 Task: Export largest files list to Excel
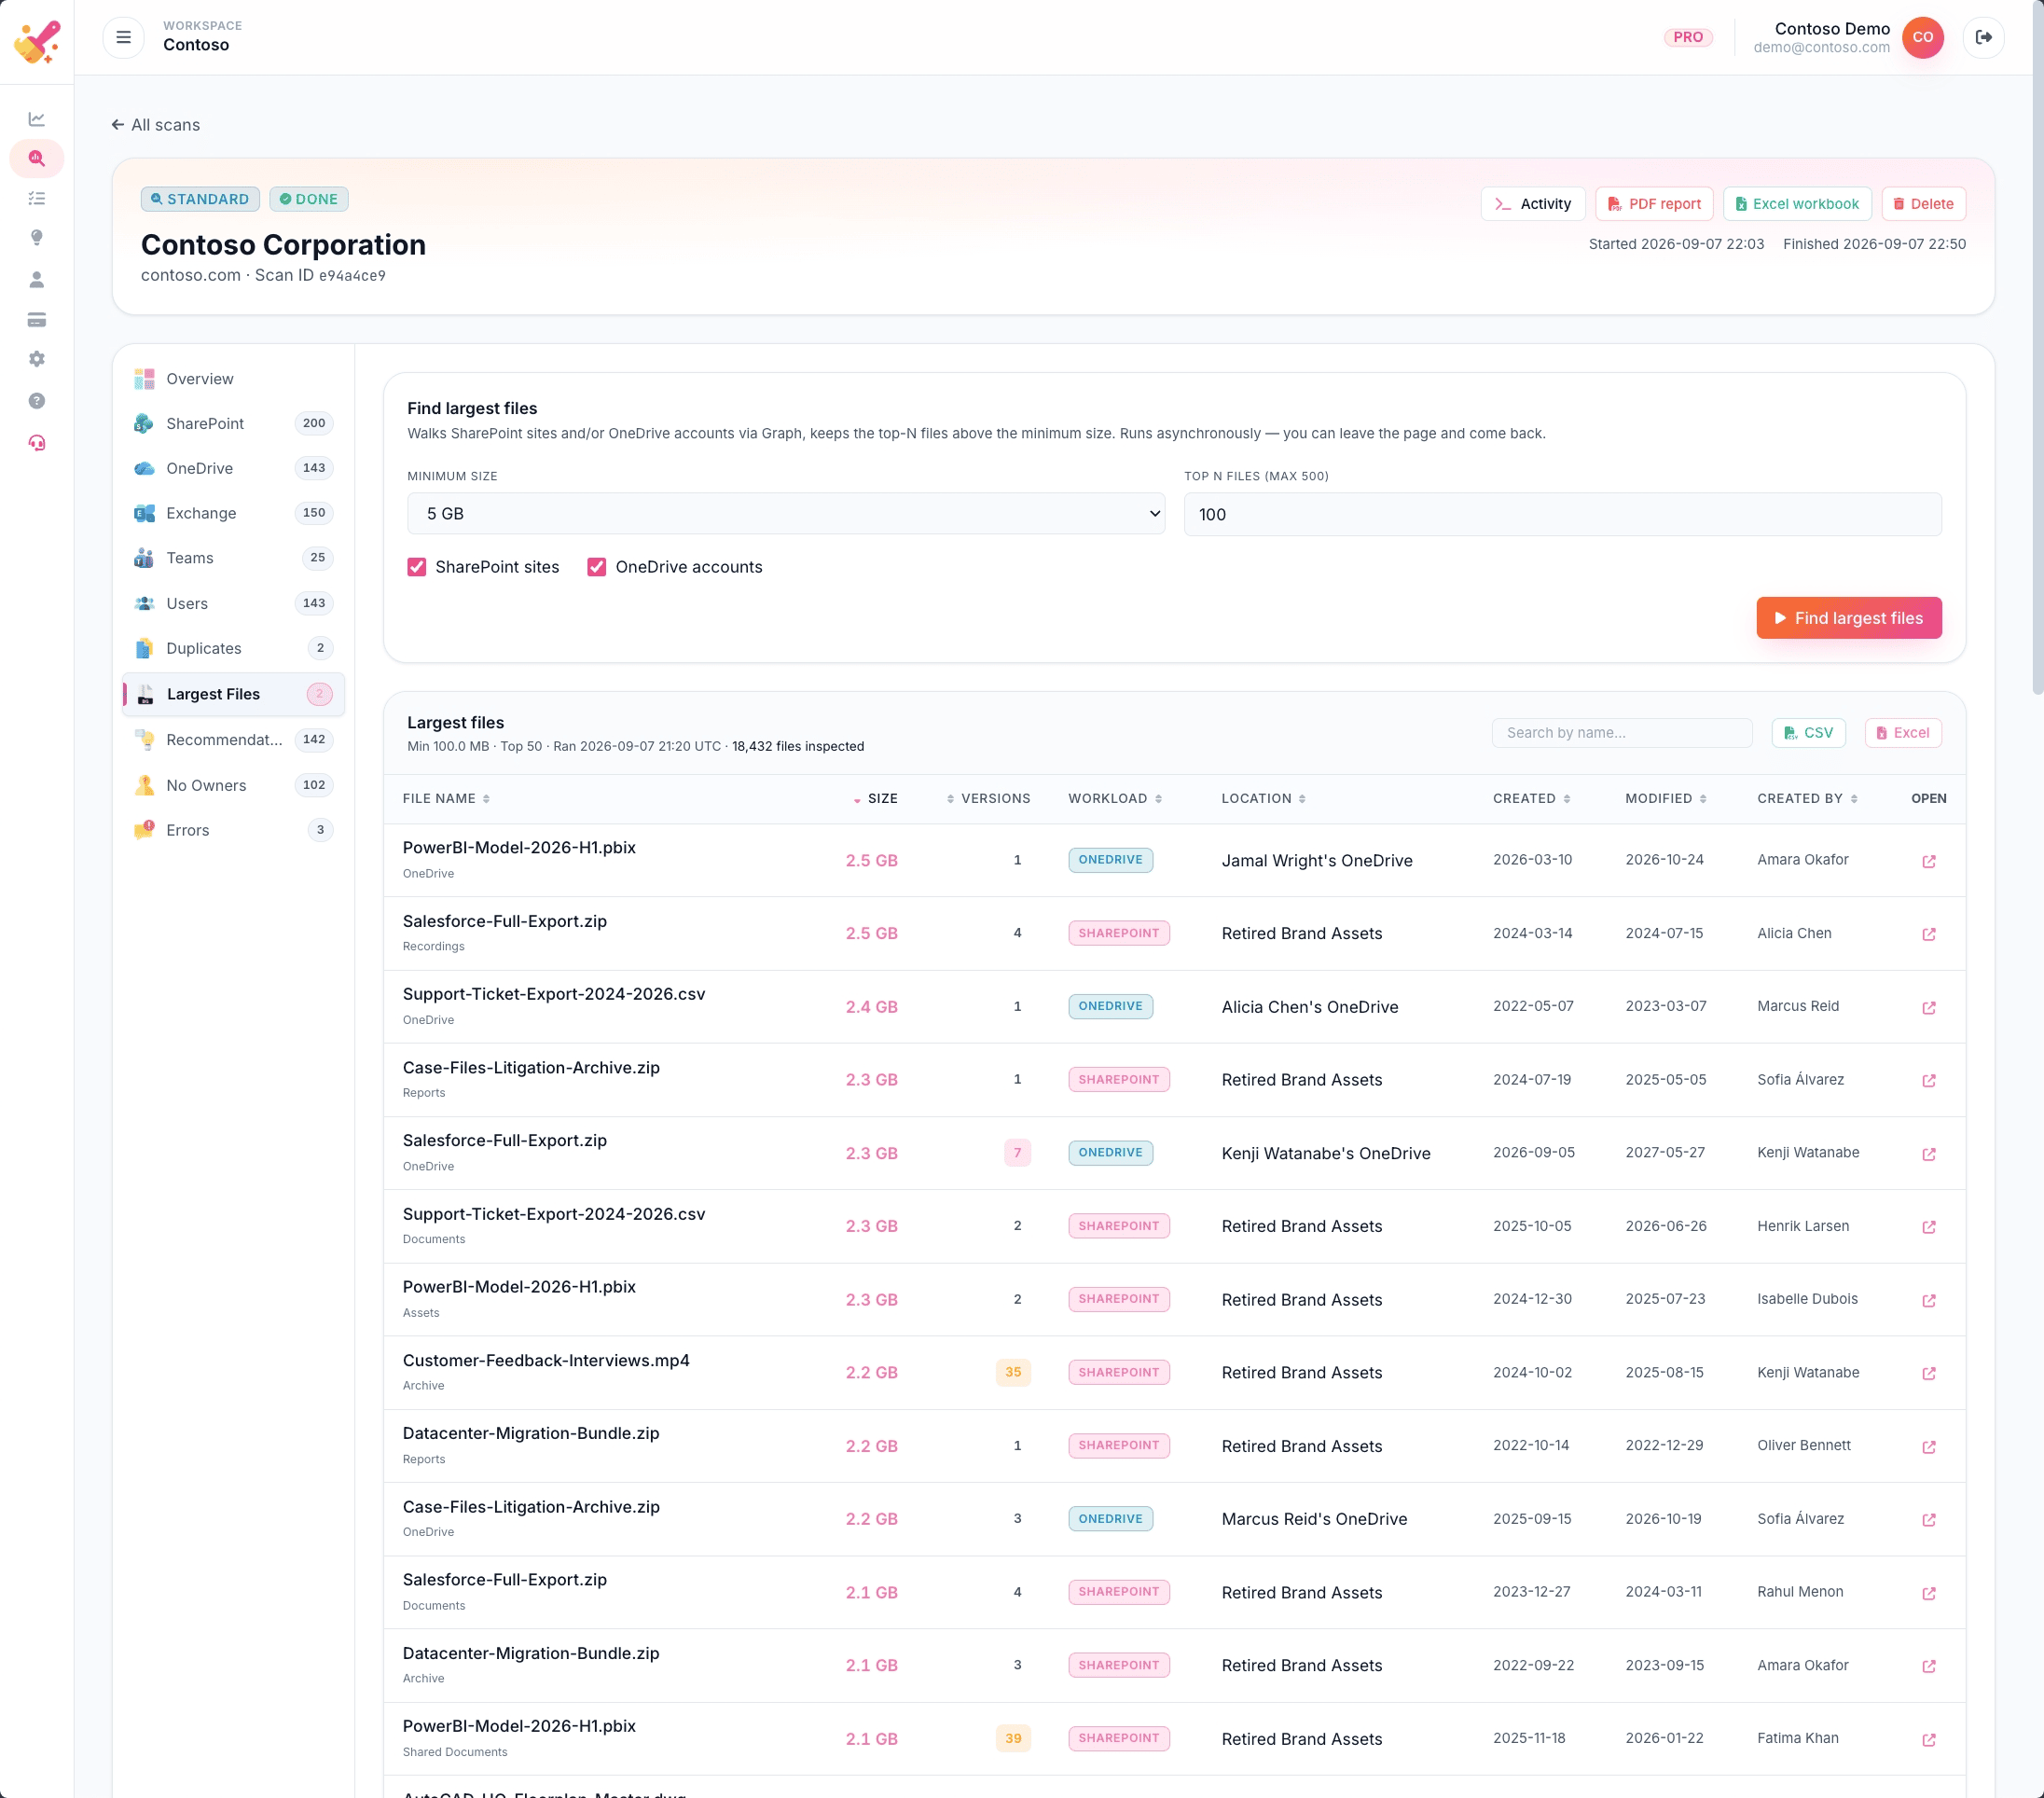[1902, 733]
